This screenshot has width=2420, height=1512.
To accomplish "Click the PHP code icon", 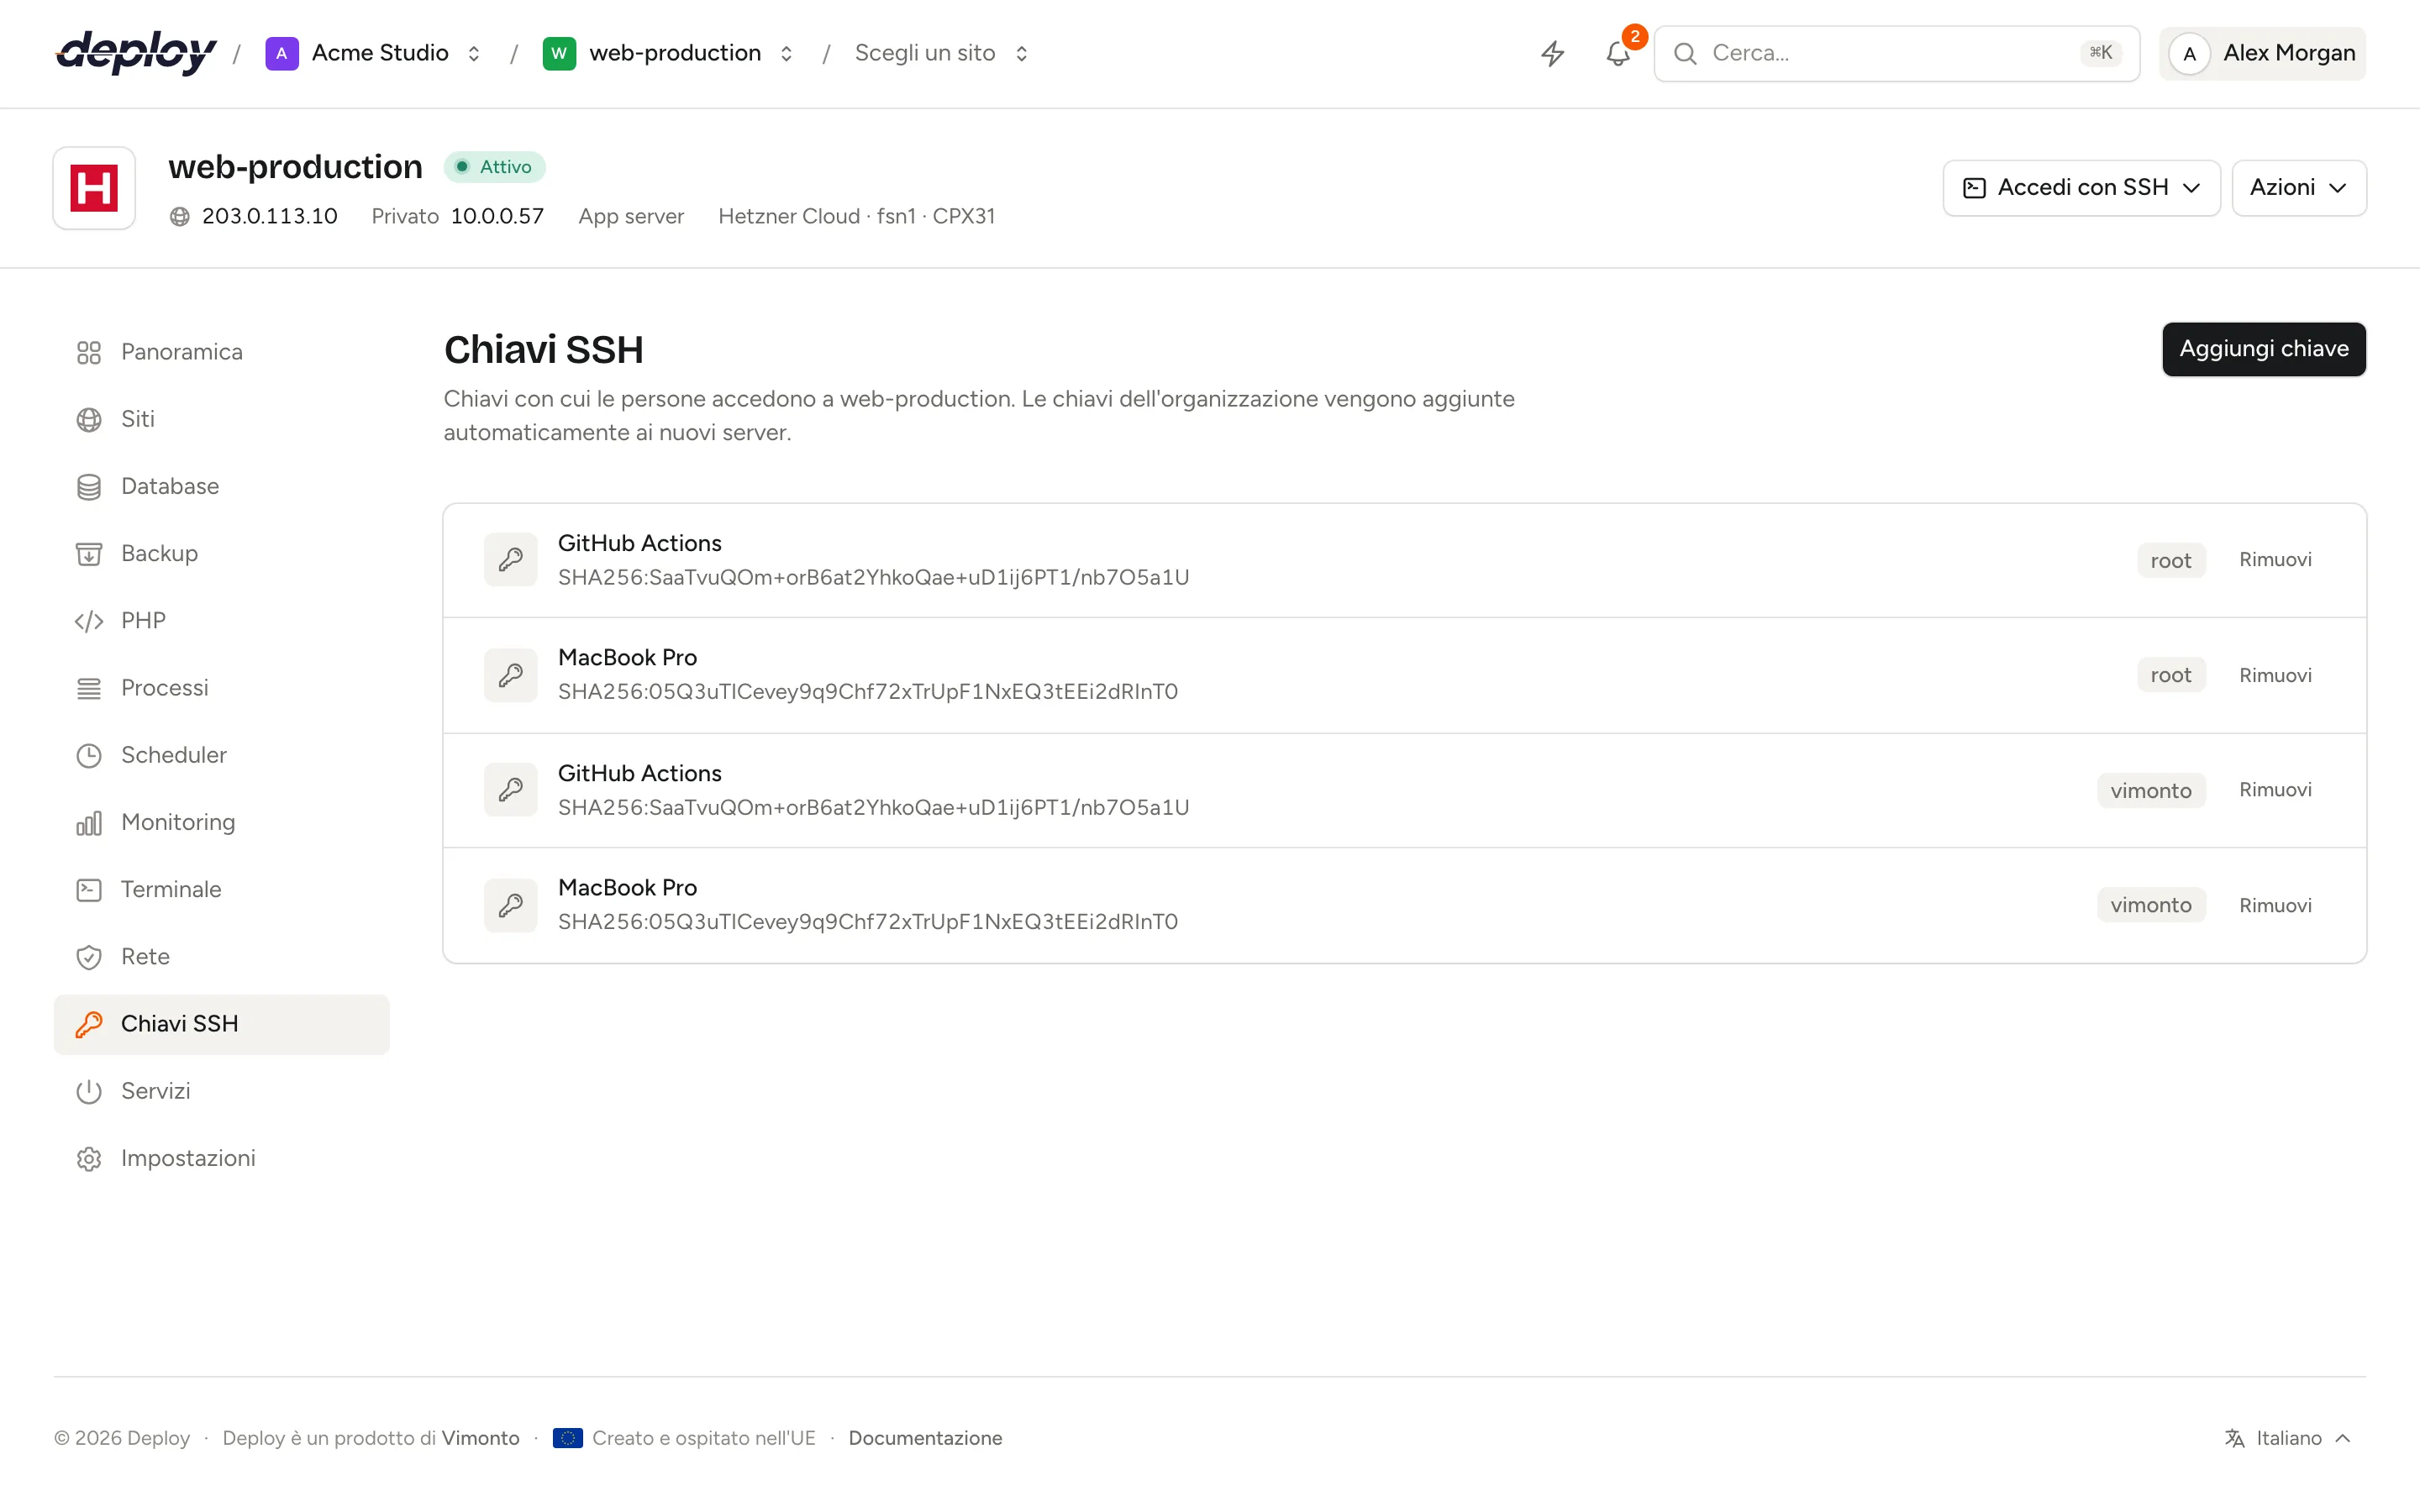I will click(x=89, y=621).
